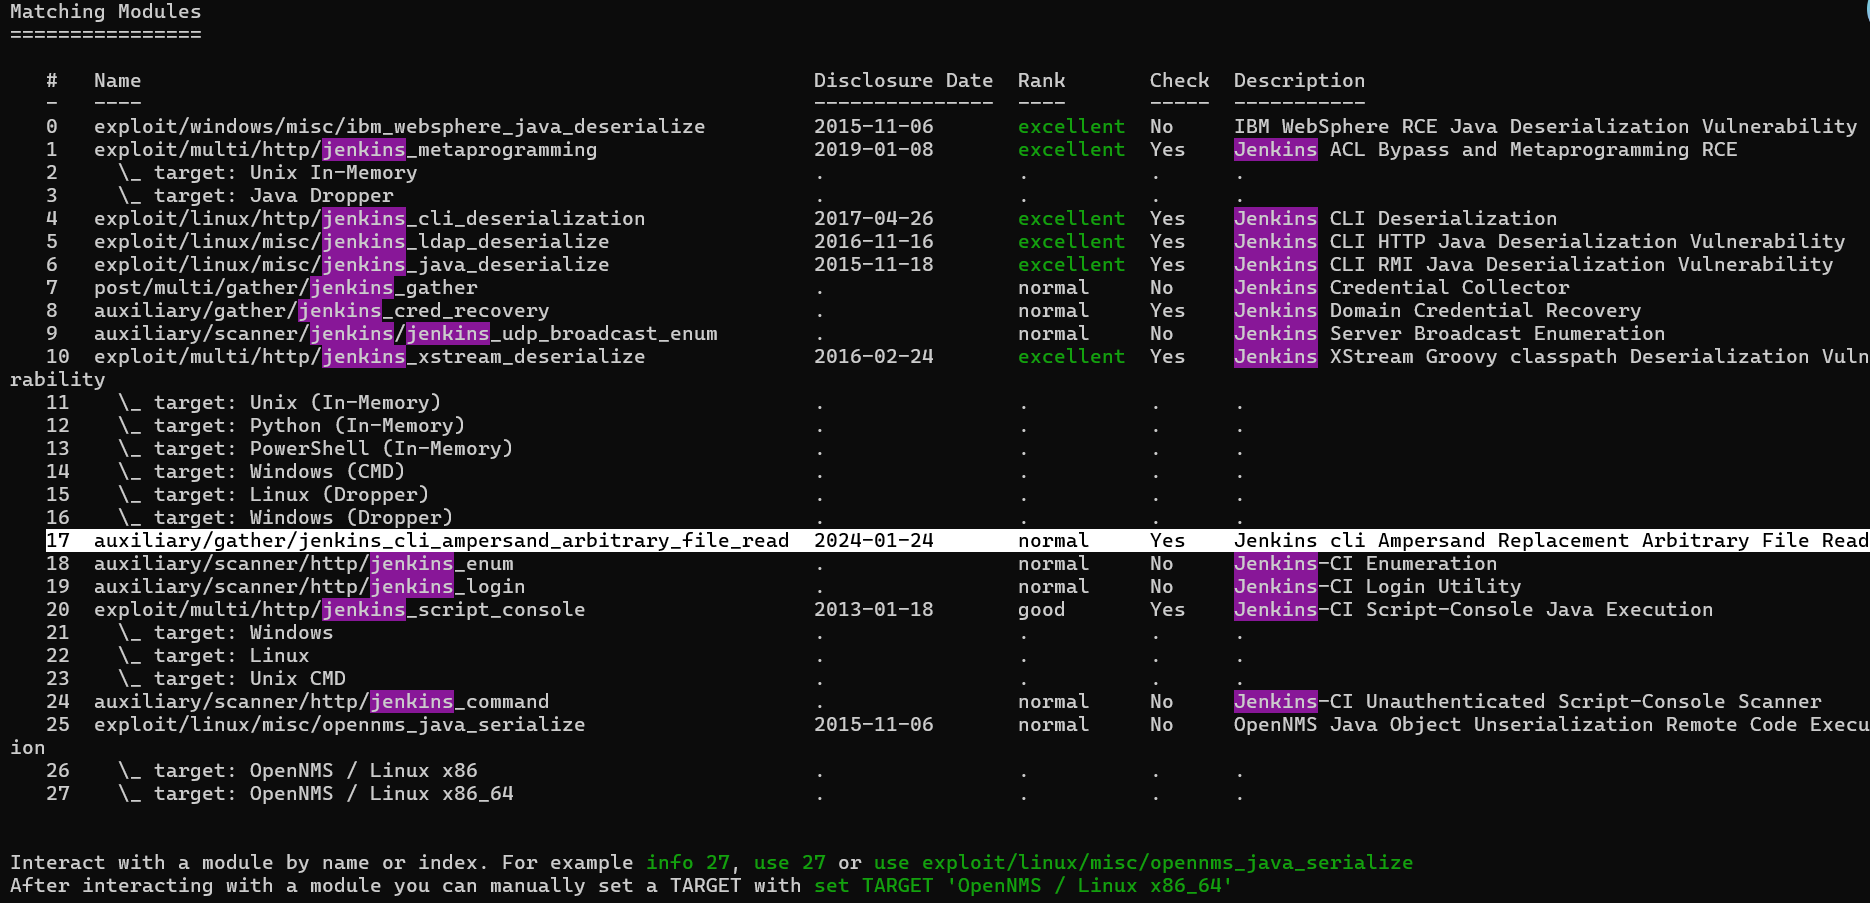Click the "Matching Modules" heading
Viewport: 1870px width, 903px height.
pyautogui.click(x=106, y=12)
